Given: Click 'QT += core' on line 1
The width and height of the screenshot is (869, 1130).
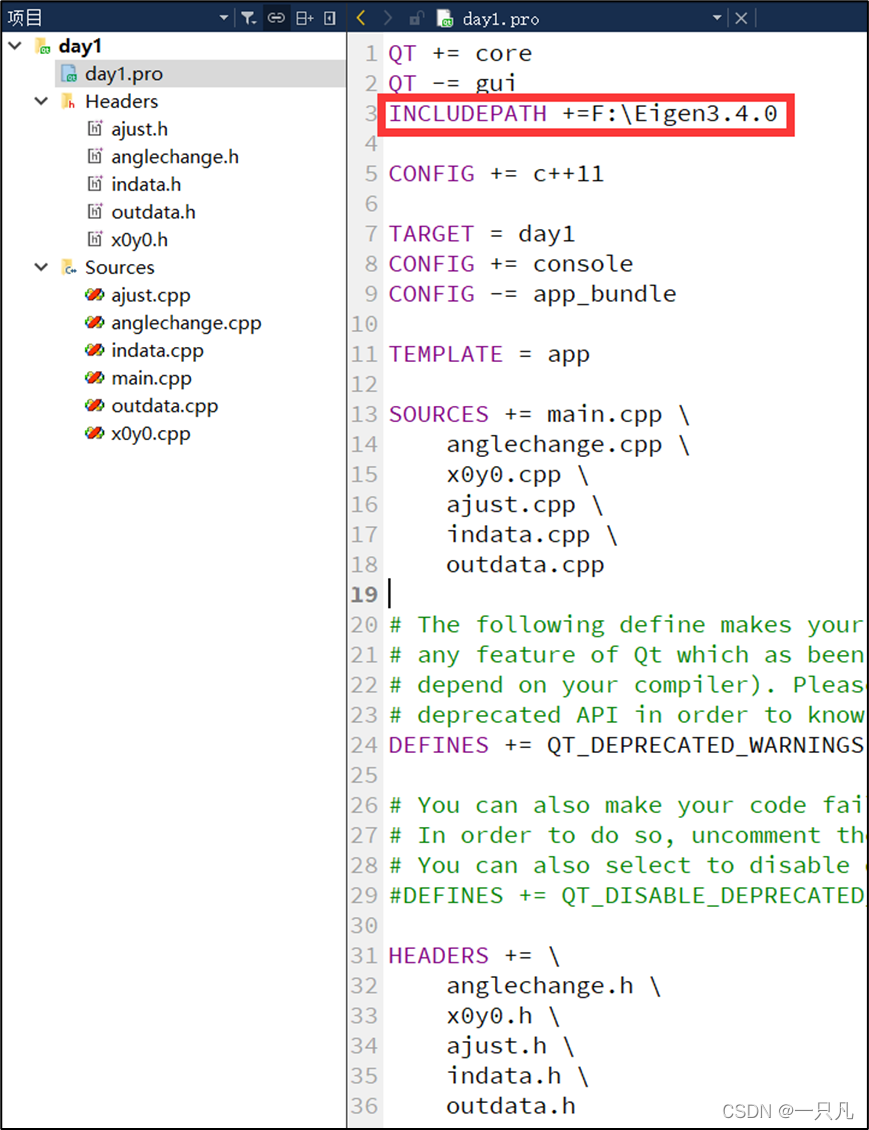Looking at the screenshot, I should point(460,53).
